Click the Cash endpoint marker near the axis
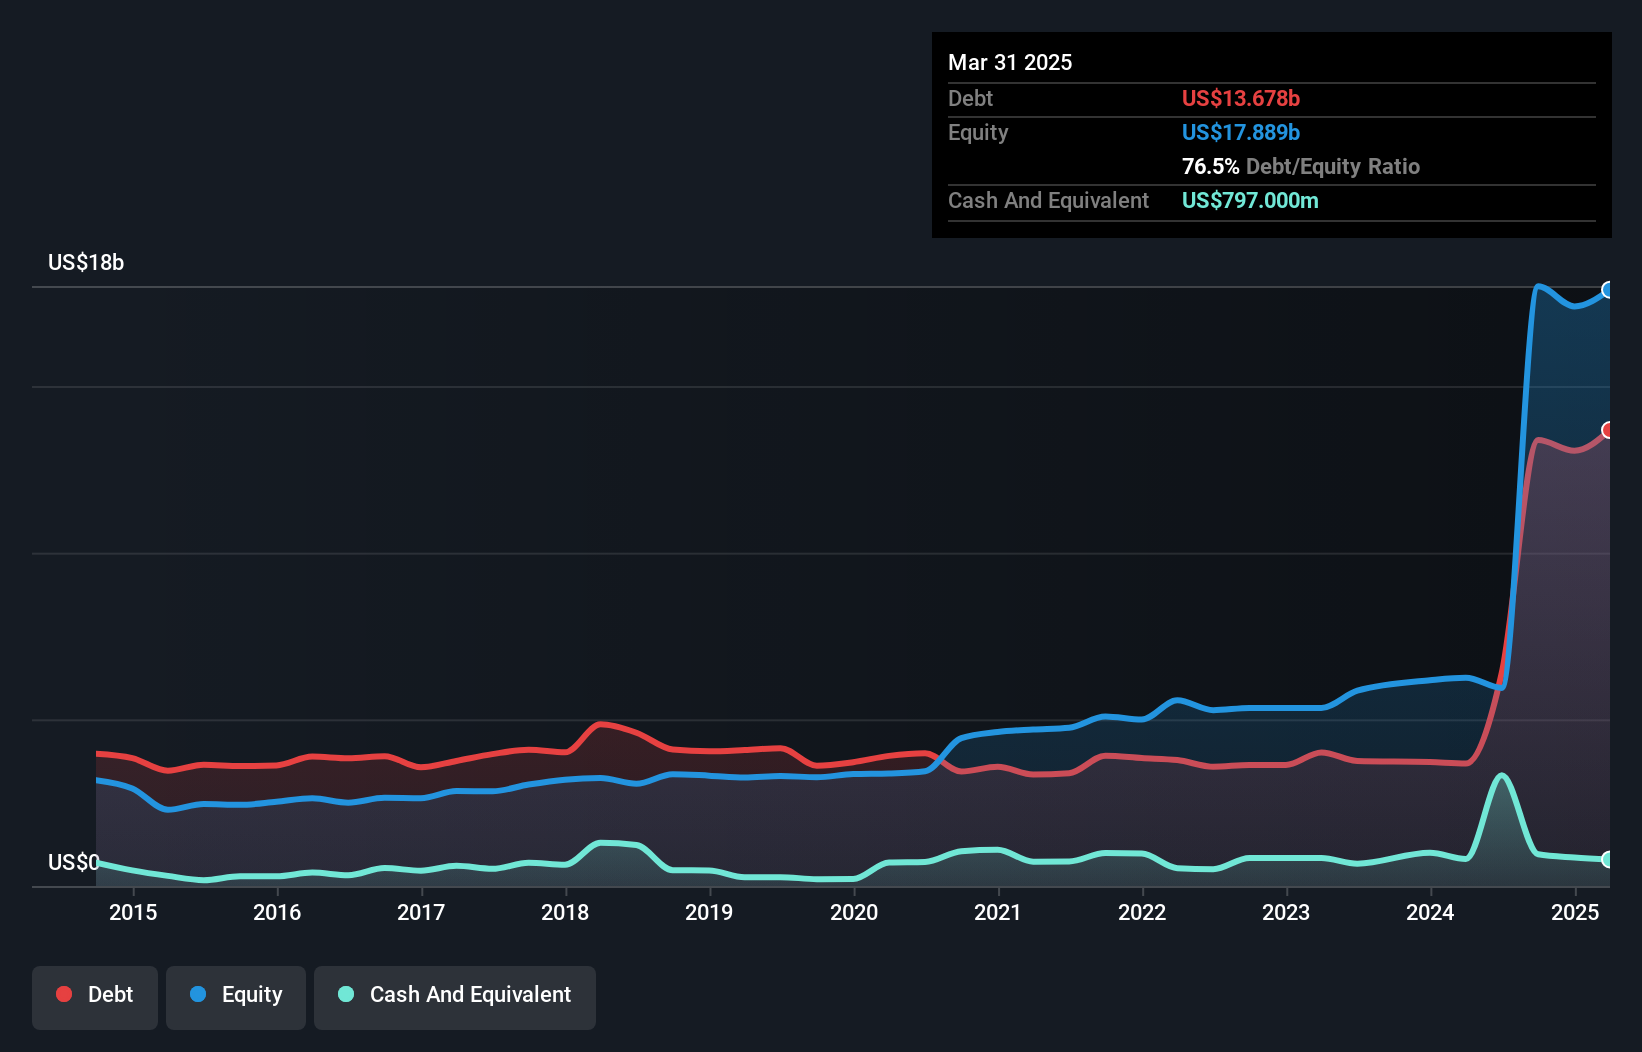The image size is (1642, 1052). point(1609,859)
